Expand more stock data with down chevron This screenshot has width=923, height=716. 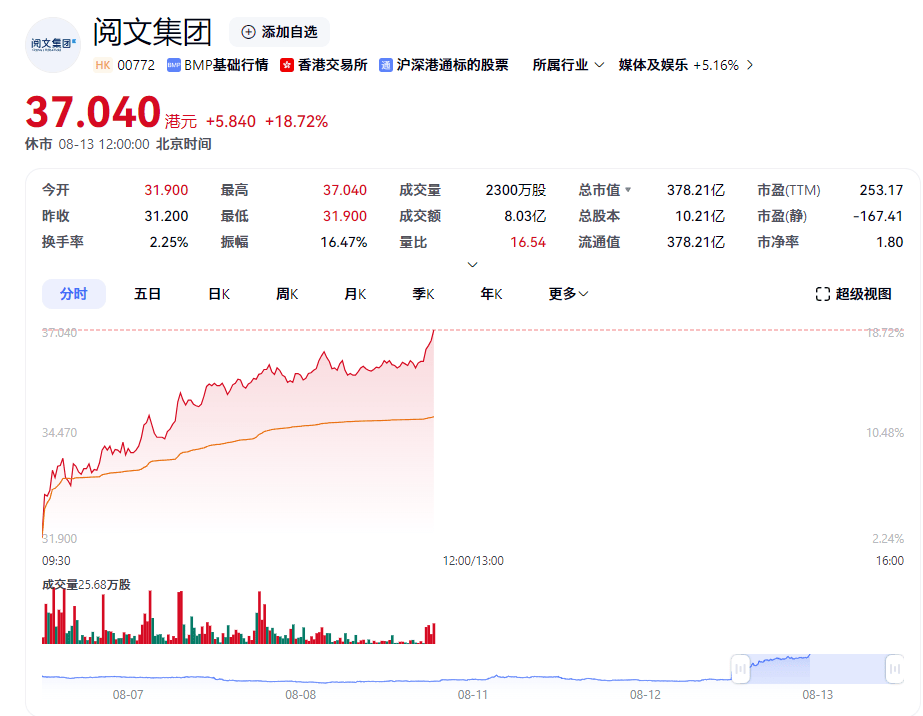click(472, 264)
